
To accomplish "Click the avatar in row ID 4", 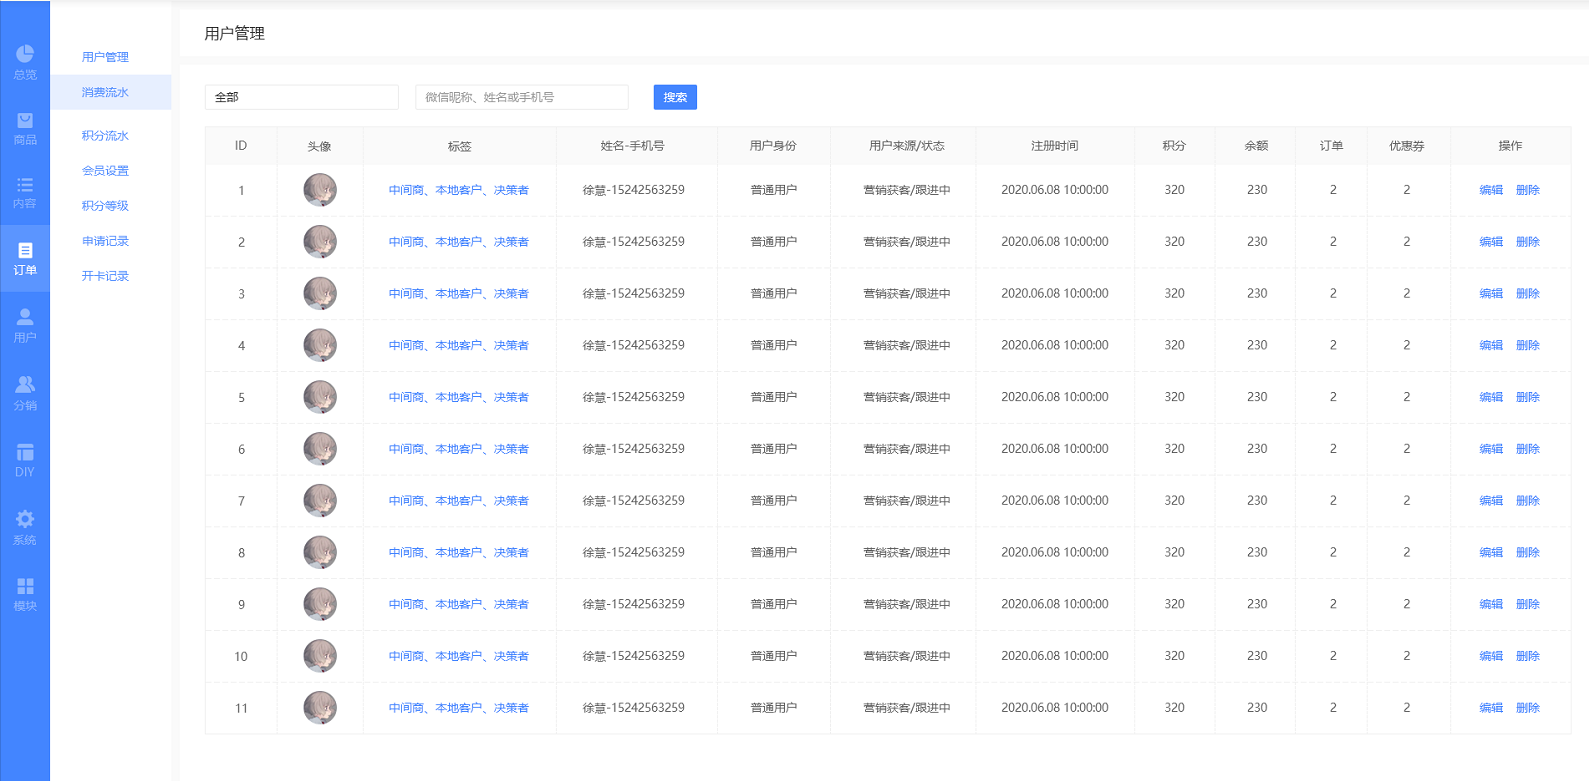I will click(320, 345).
